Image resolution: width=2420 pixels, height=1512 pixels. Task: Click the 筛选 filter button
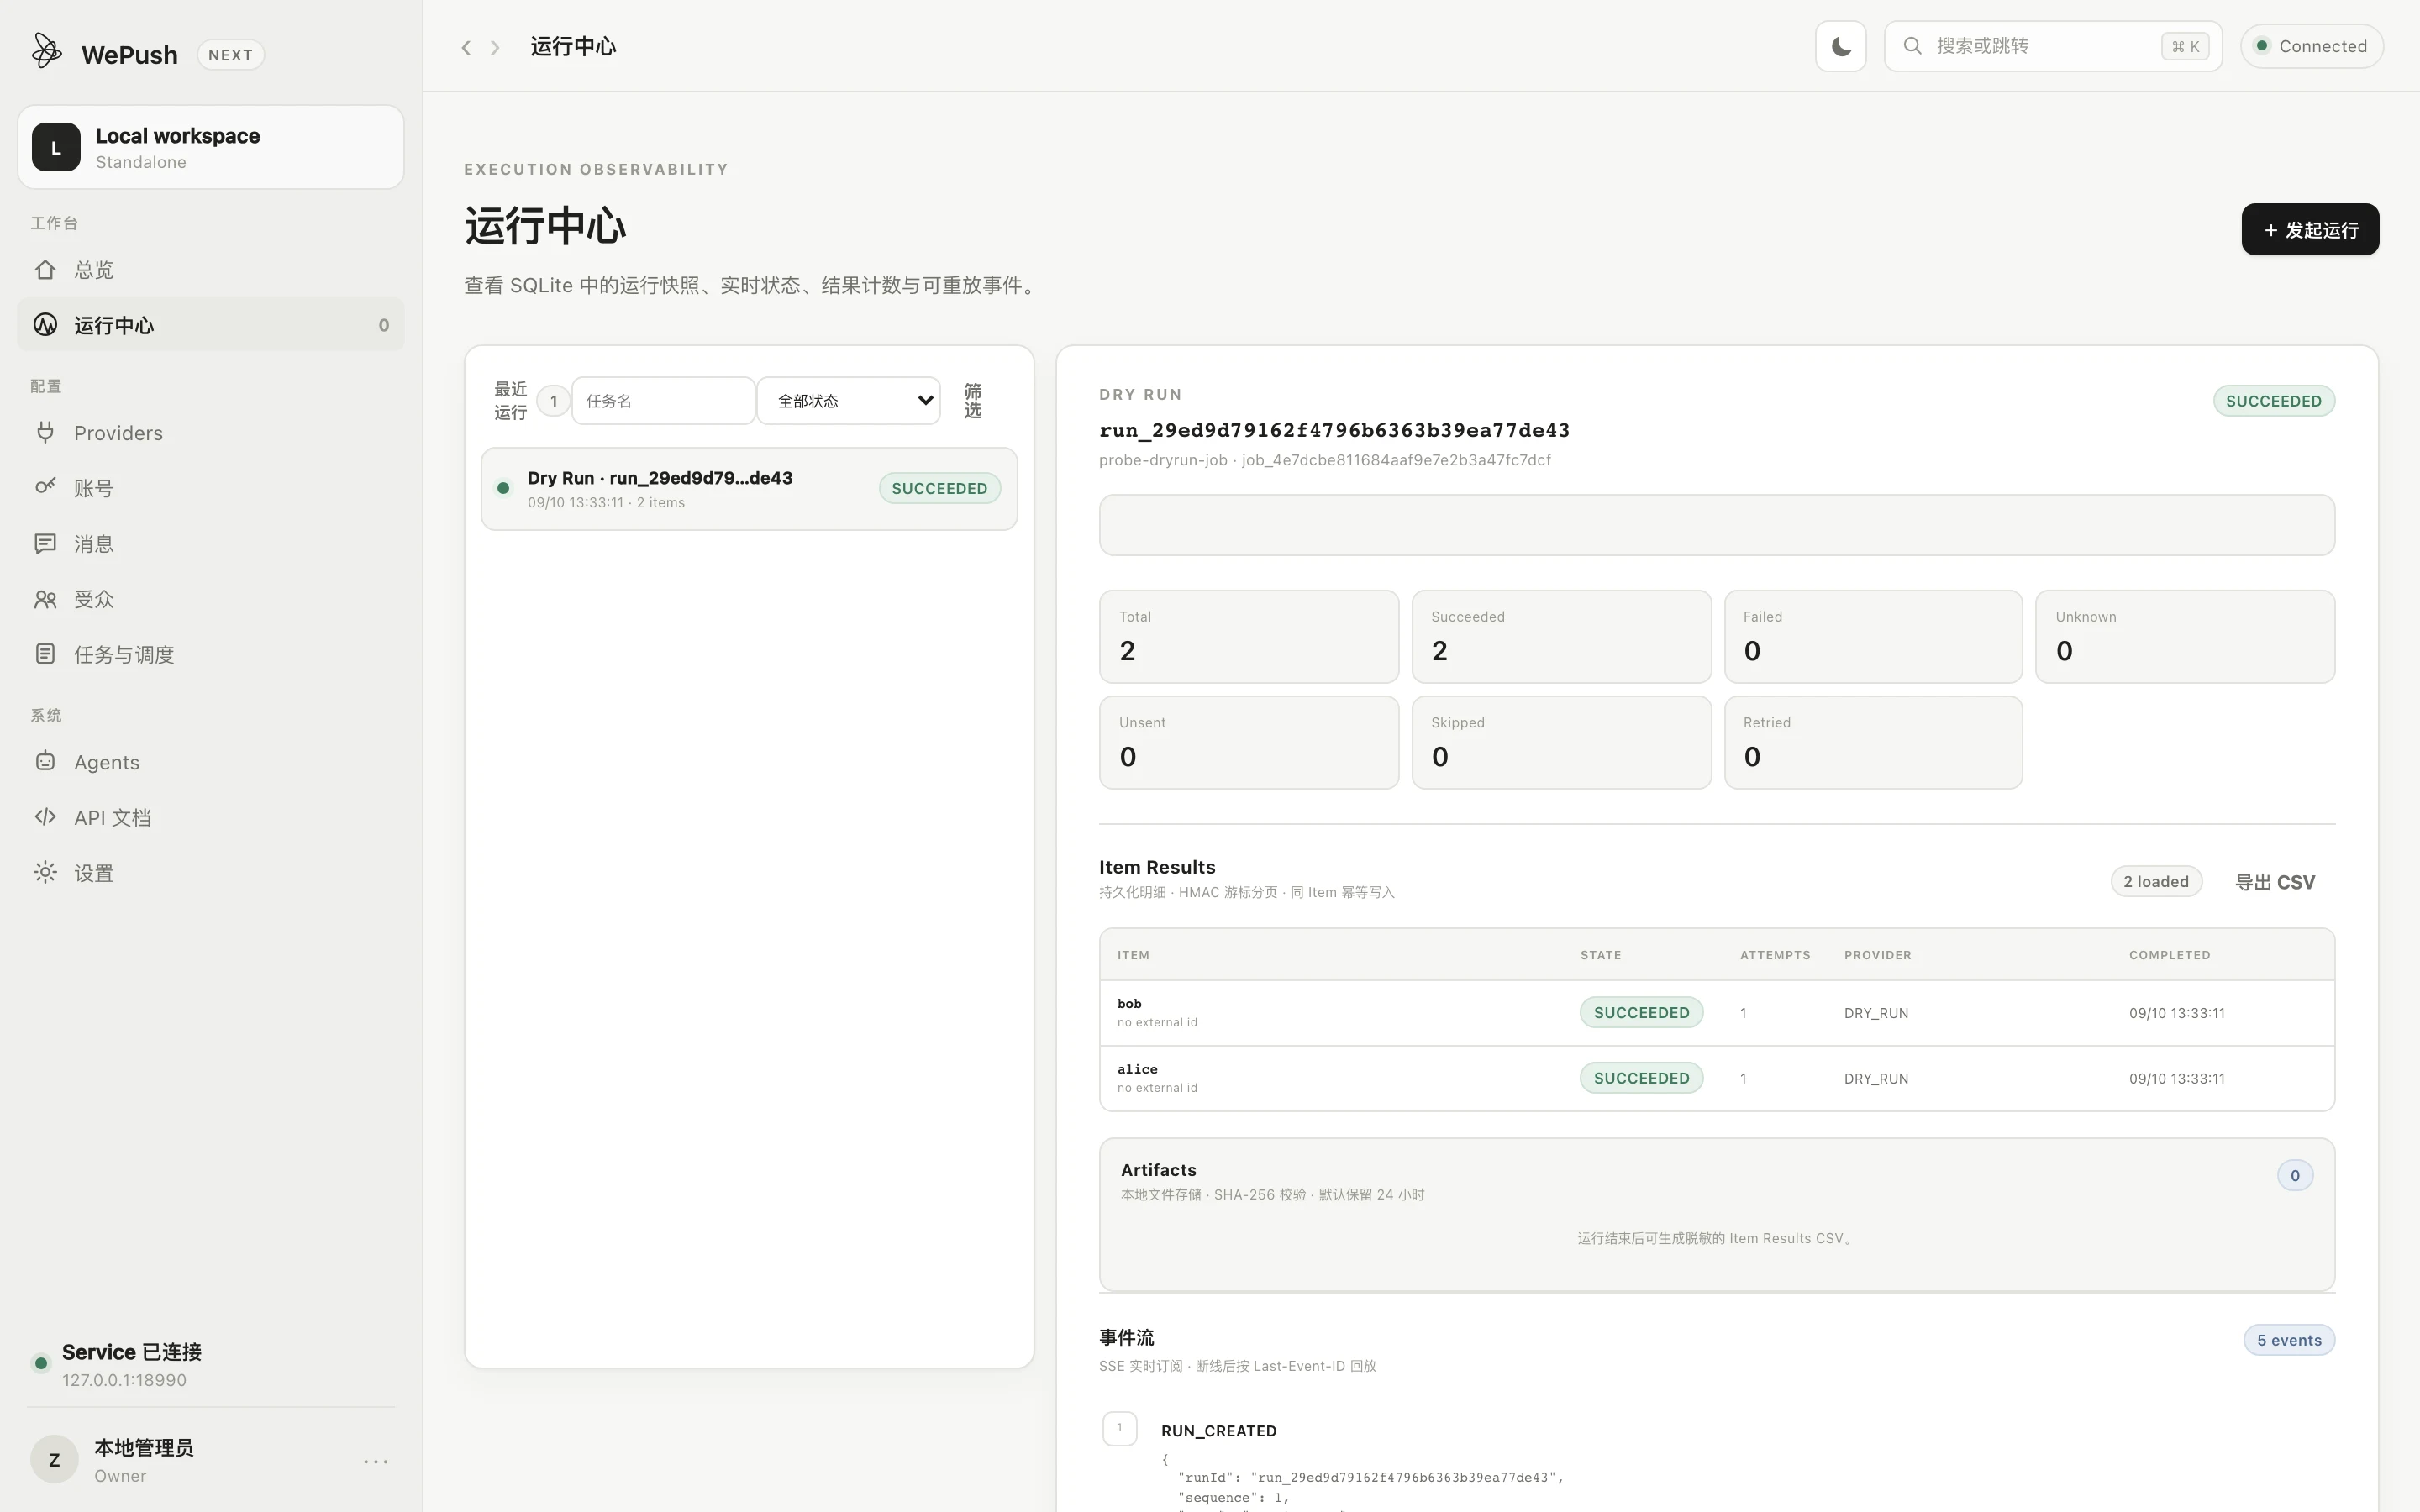tap(973, 401)
